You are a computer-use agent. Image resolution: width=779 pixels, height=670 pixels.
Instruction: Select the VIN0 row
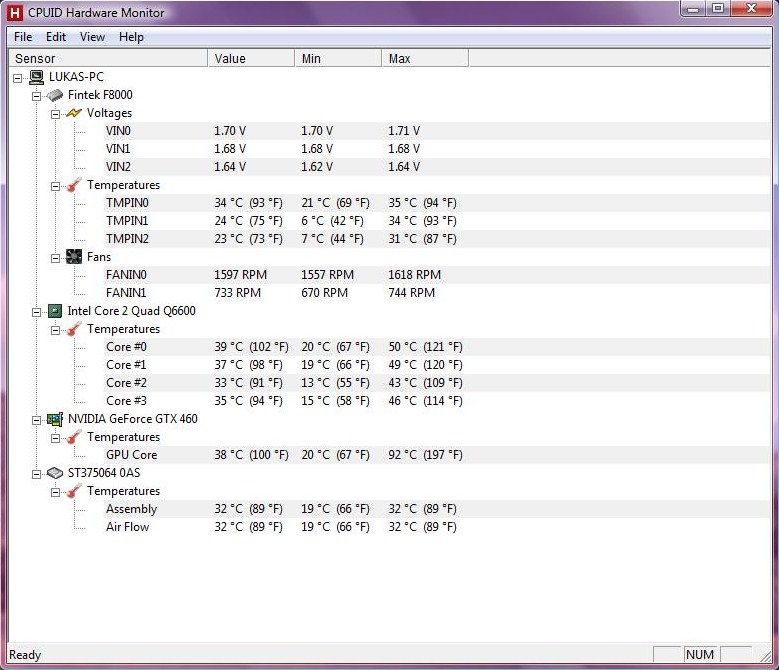point(437,131)
